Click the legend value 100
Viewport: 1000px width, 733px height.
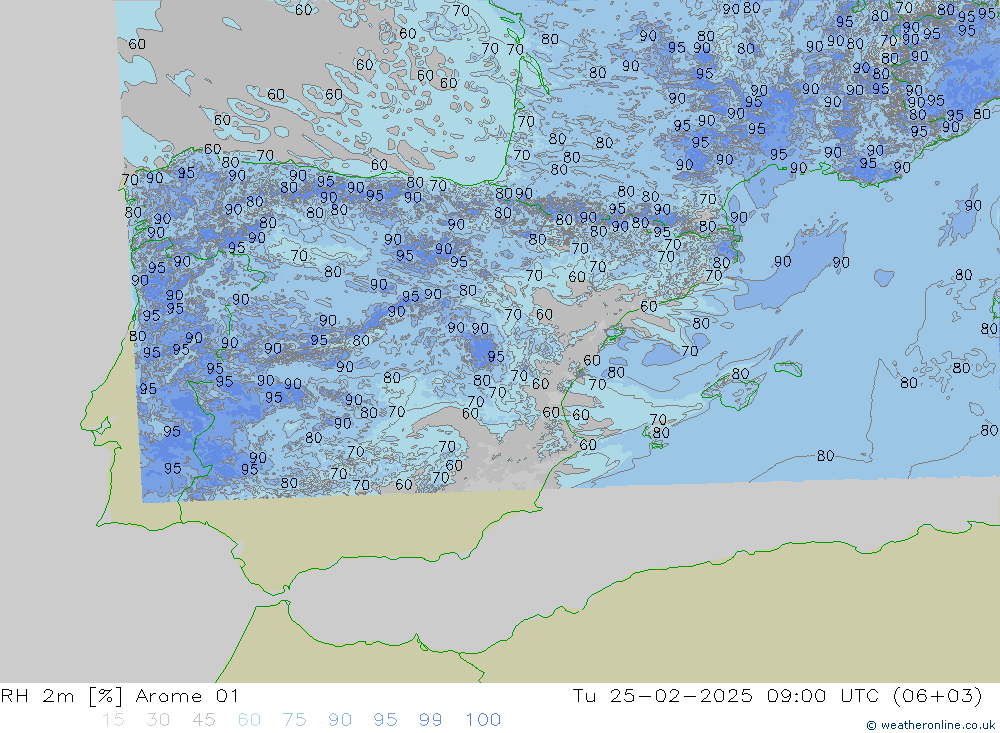[x=483, y=720]
